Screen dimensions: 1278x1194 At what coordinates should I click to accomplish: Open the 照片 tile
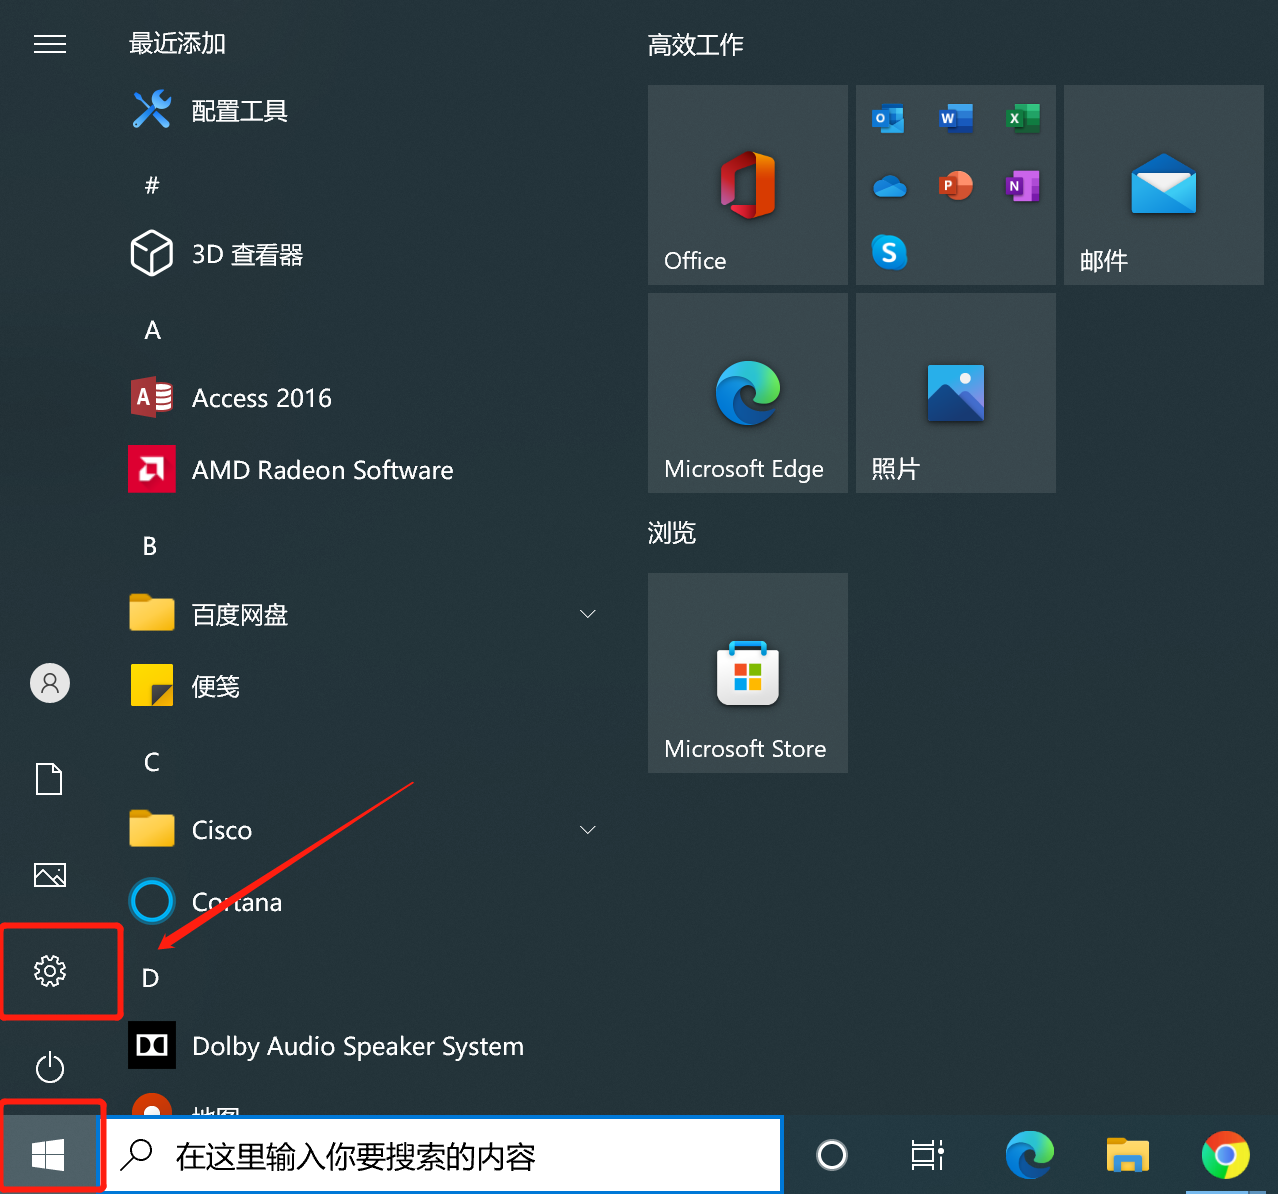tap(955, 393)
